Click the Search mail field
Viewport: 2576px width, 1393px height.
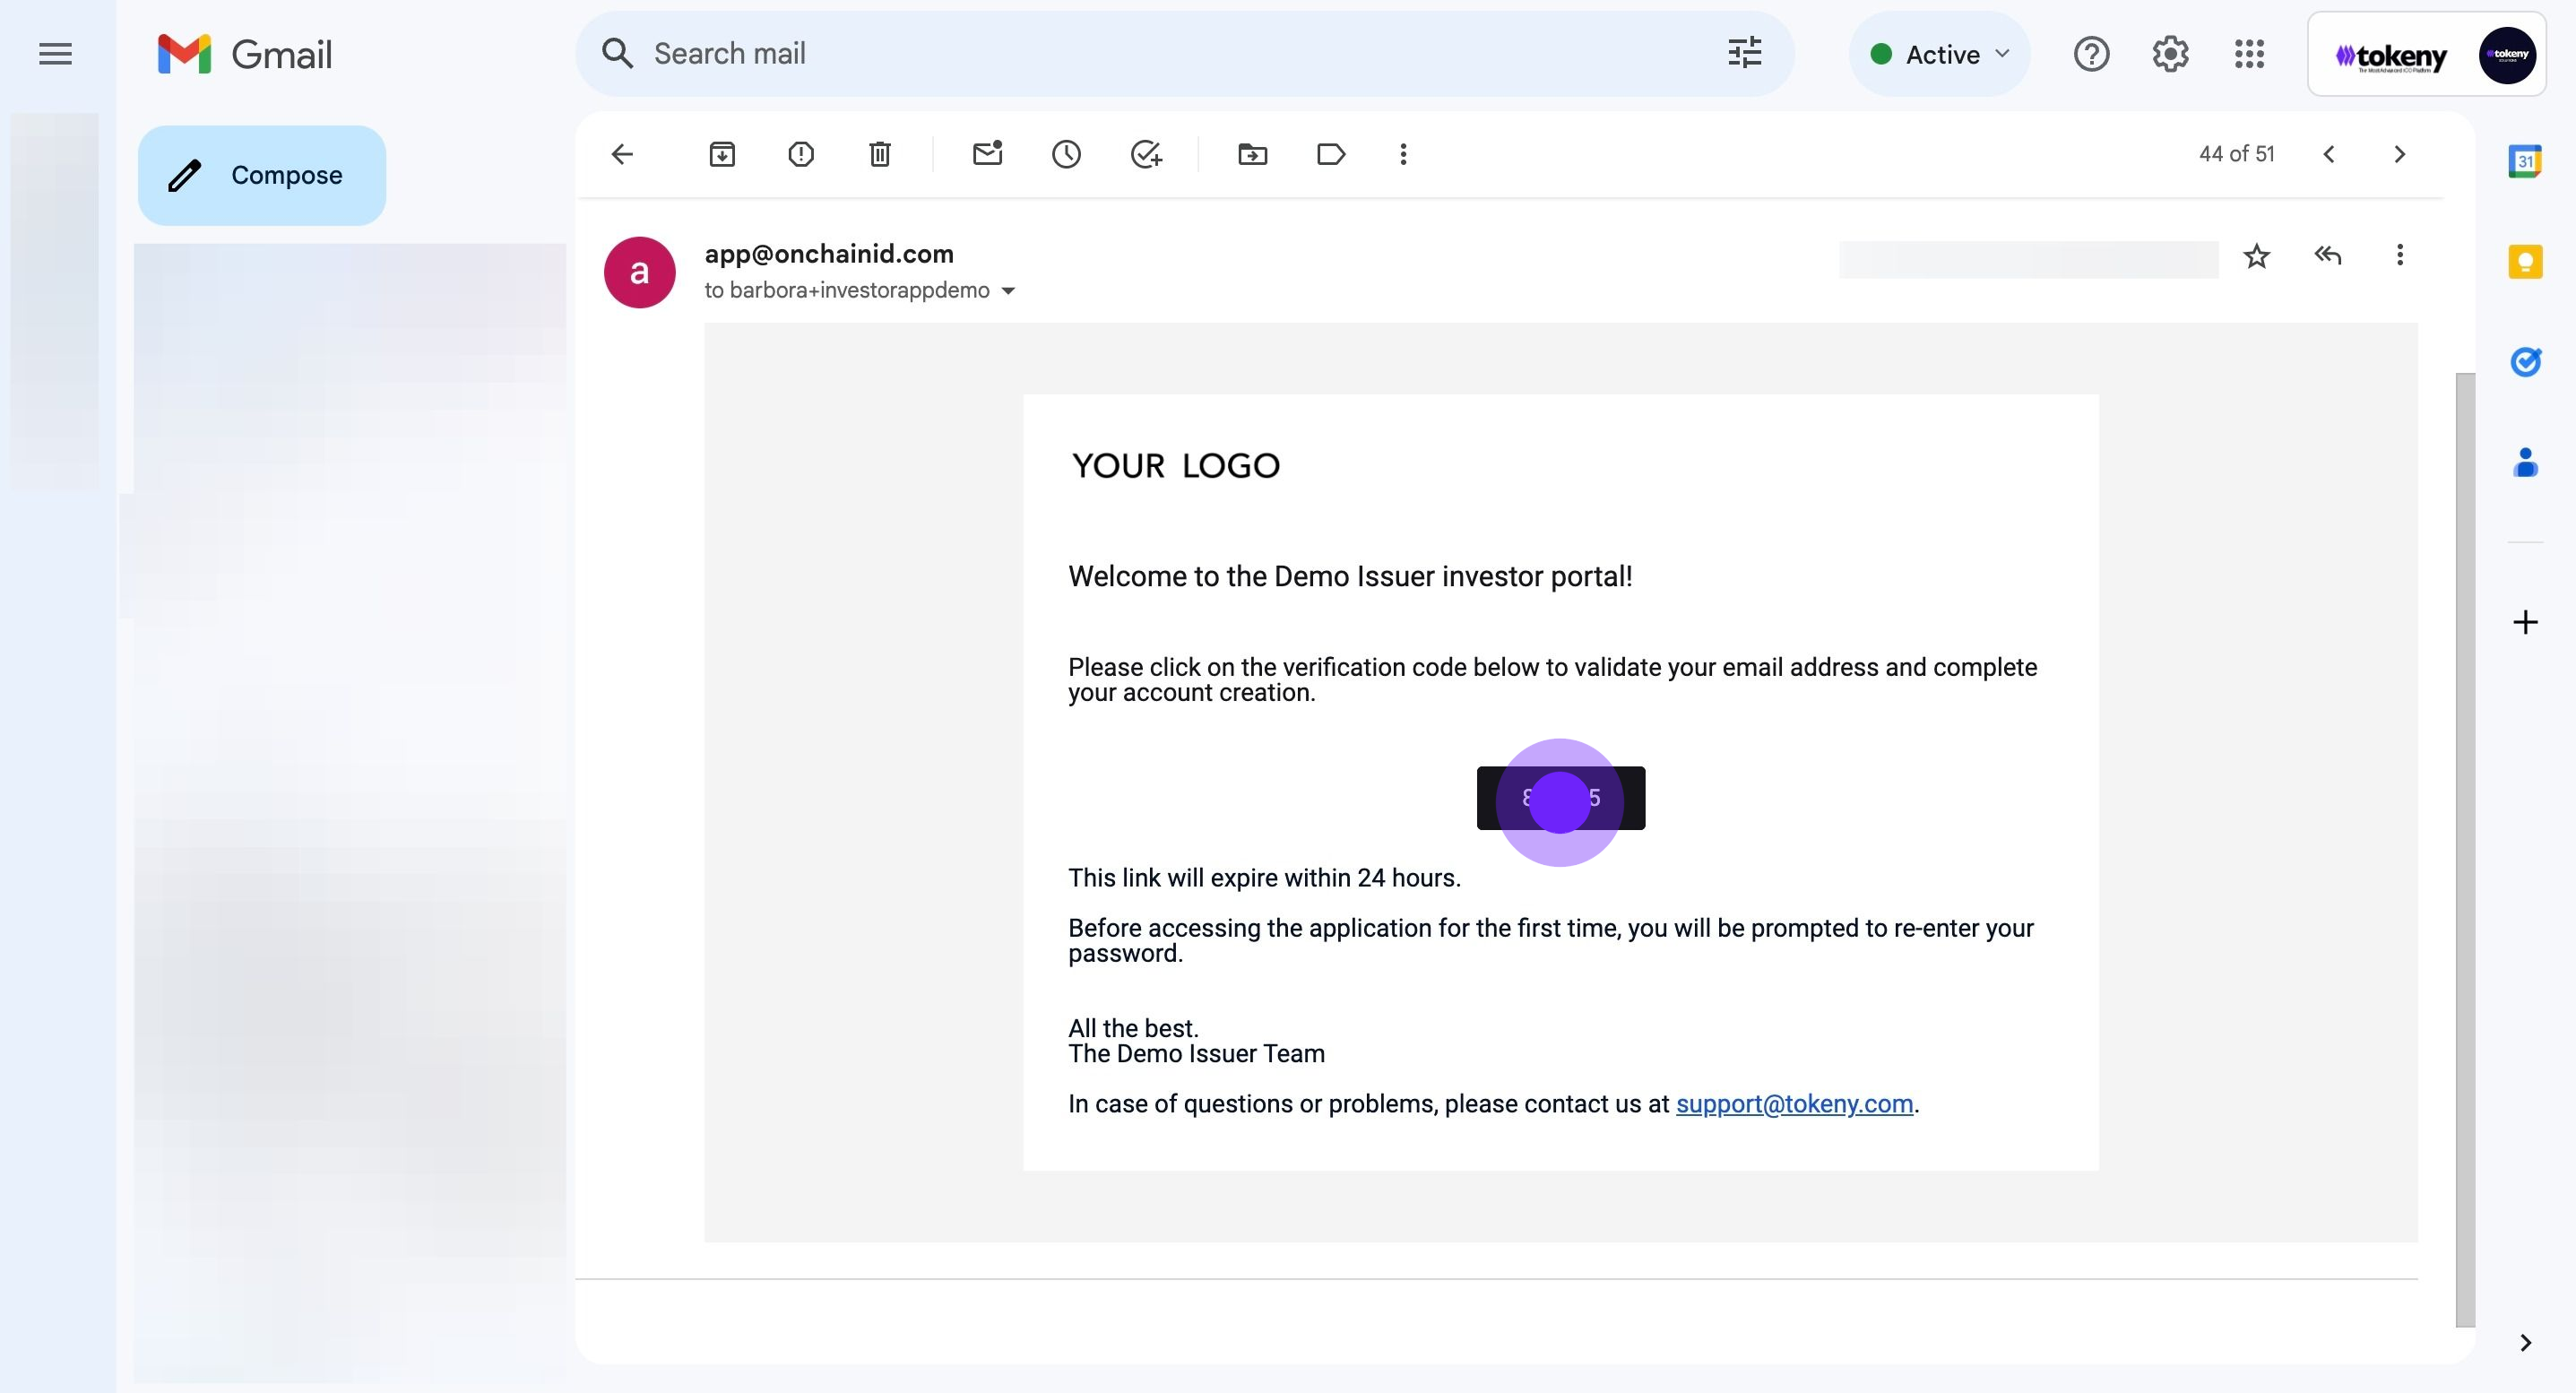point(1150,54)
